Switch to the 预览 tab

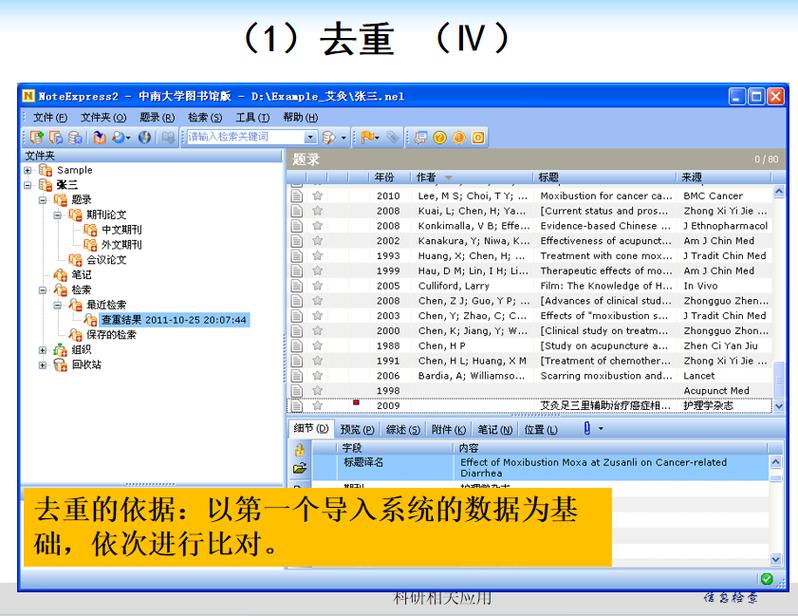click(x=357, y=430)
